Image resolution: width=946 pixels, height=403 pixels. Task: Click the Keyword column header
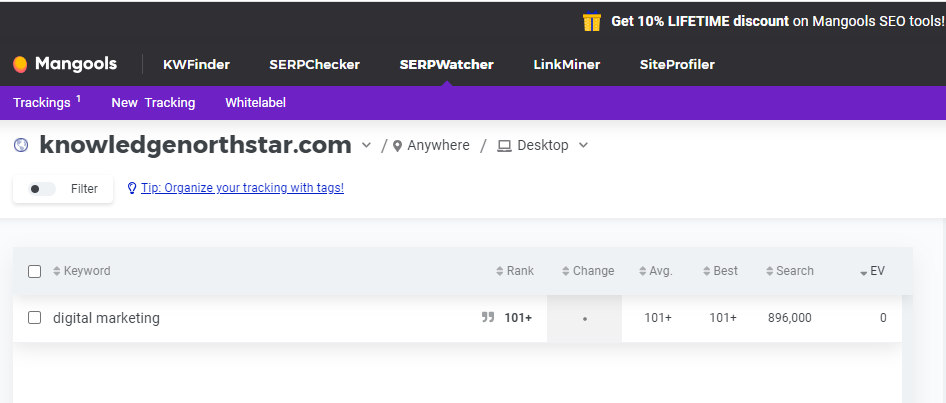coord(87,271)
